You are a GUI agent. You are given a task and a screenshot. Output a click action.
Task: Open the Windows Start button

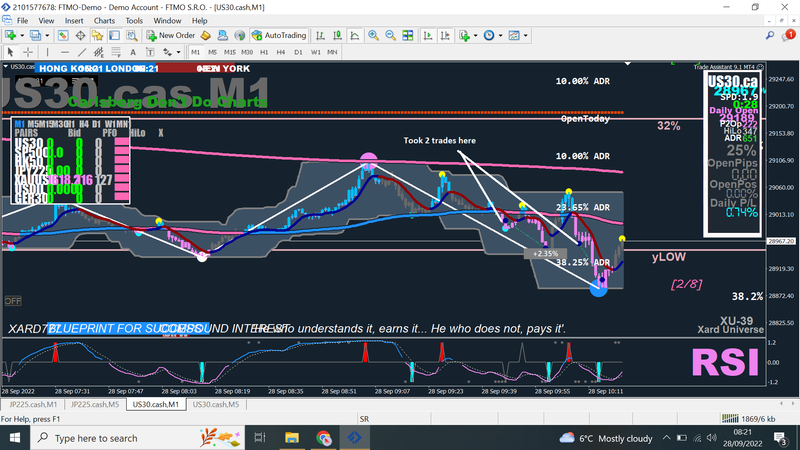click(15, 438)
